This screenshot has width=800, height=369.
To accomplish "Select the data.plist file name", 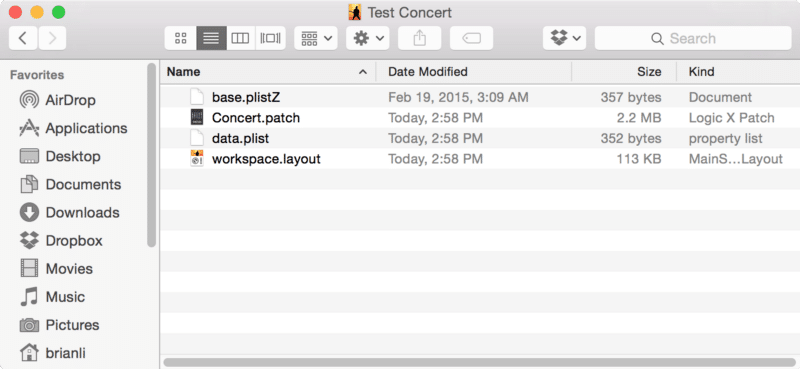I will (240, 138).
